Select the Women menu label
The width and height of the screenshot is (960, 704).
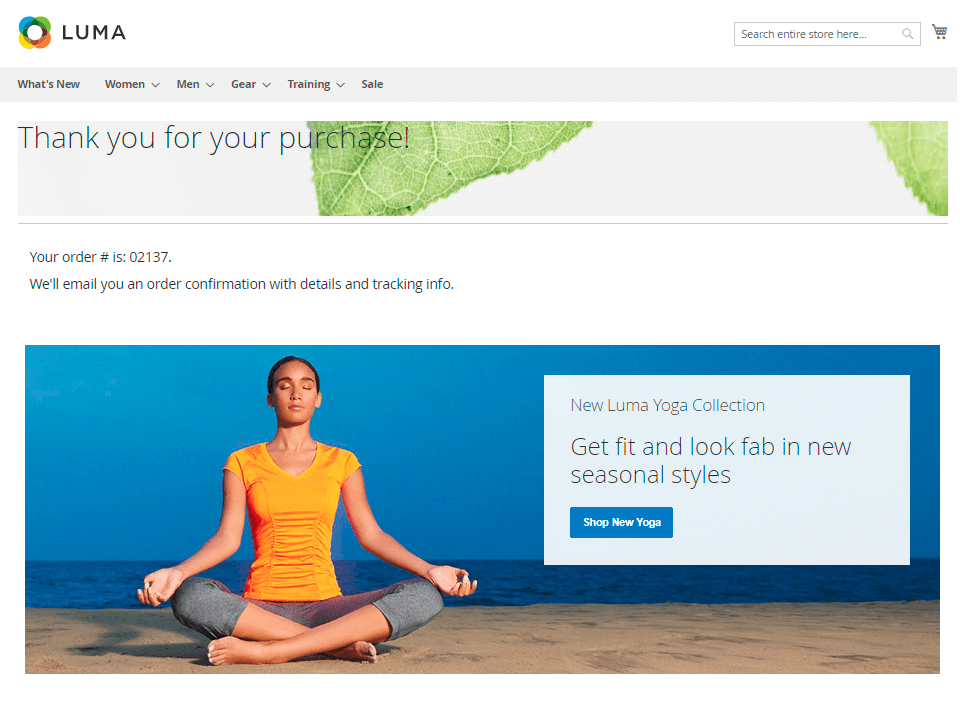coord(125,84)
